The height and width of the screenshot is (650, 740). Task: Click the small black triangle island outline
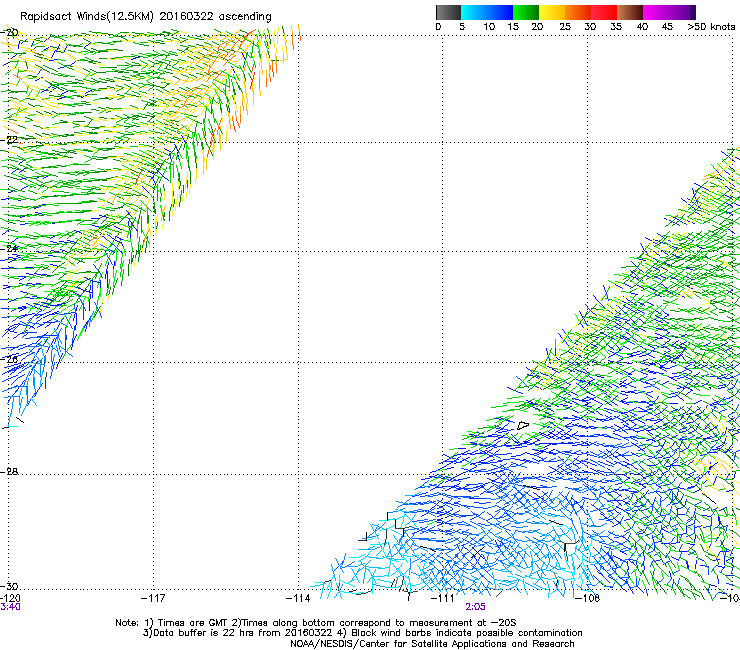point(523,425)
